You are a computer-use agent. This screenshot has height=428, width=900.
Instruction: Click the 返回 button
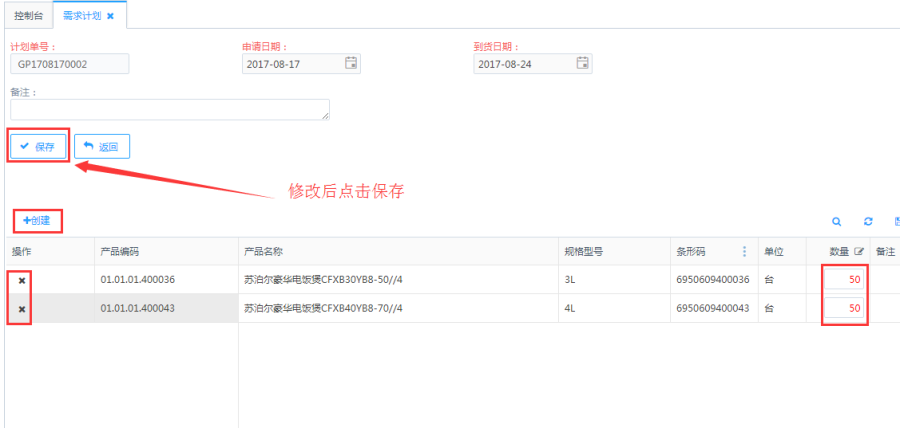(x=102, y=146)
